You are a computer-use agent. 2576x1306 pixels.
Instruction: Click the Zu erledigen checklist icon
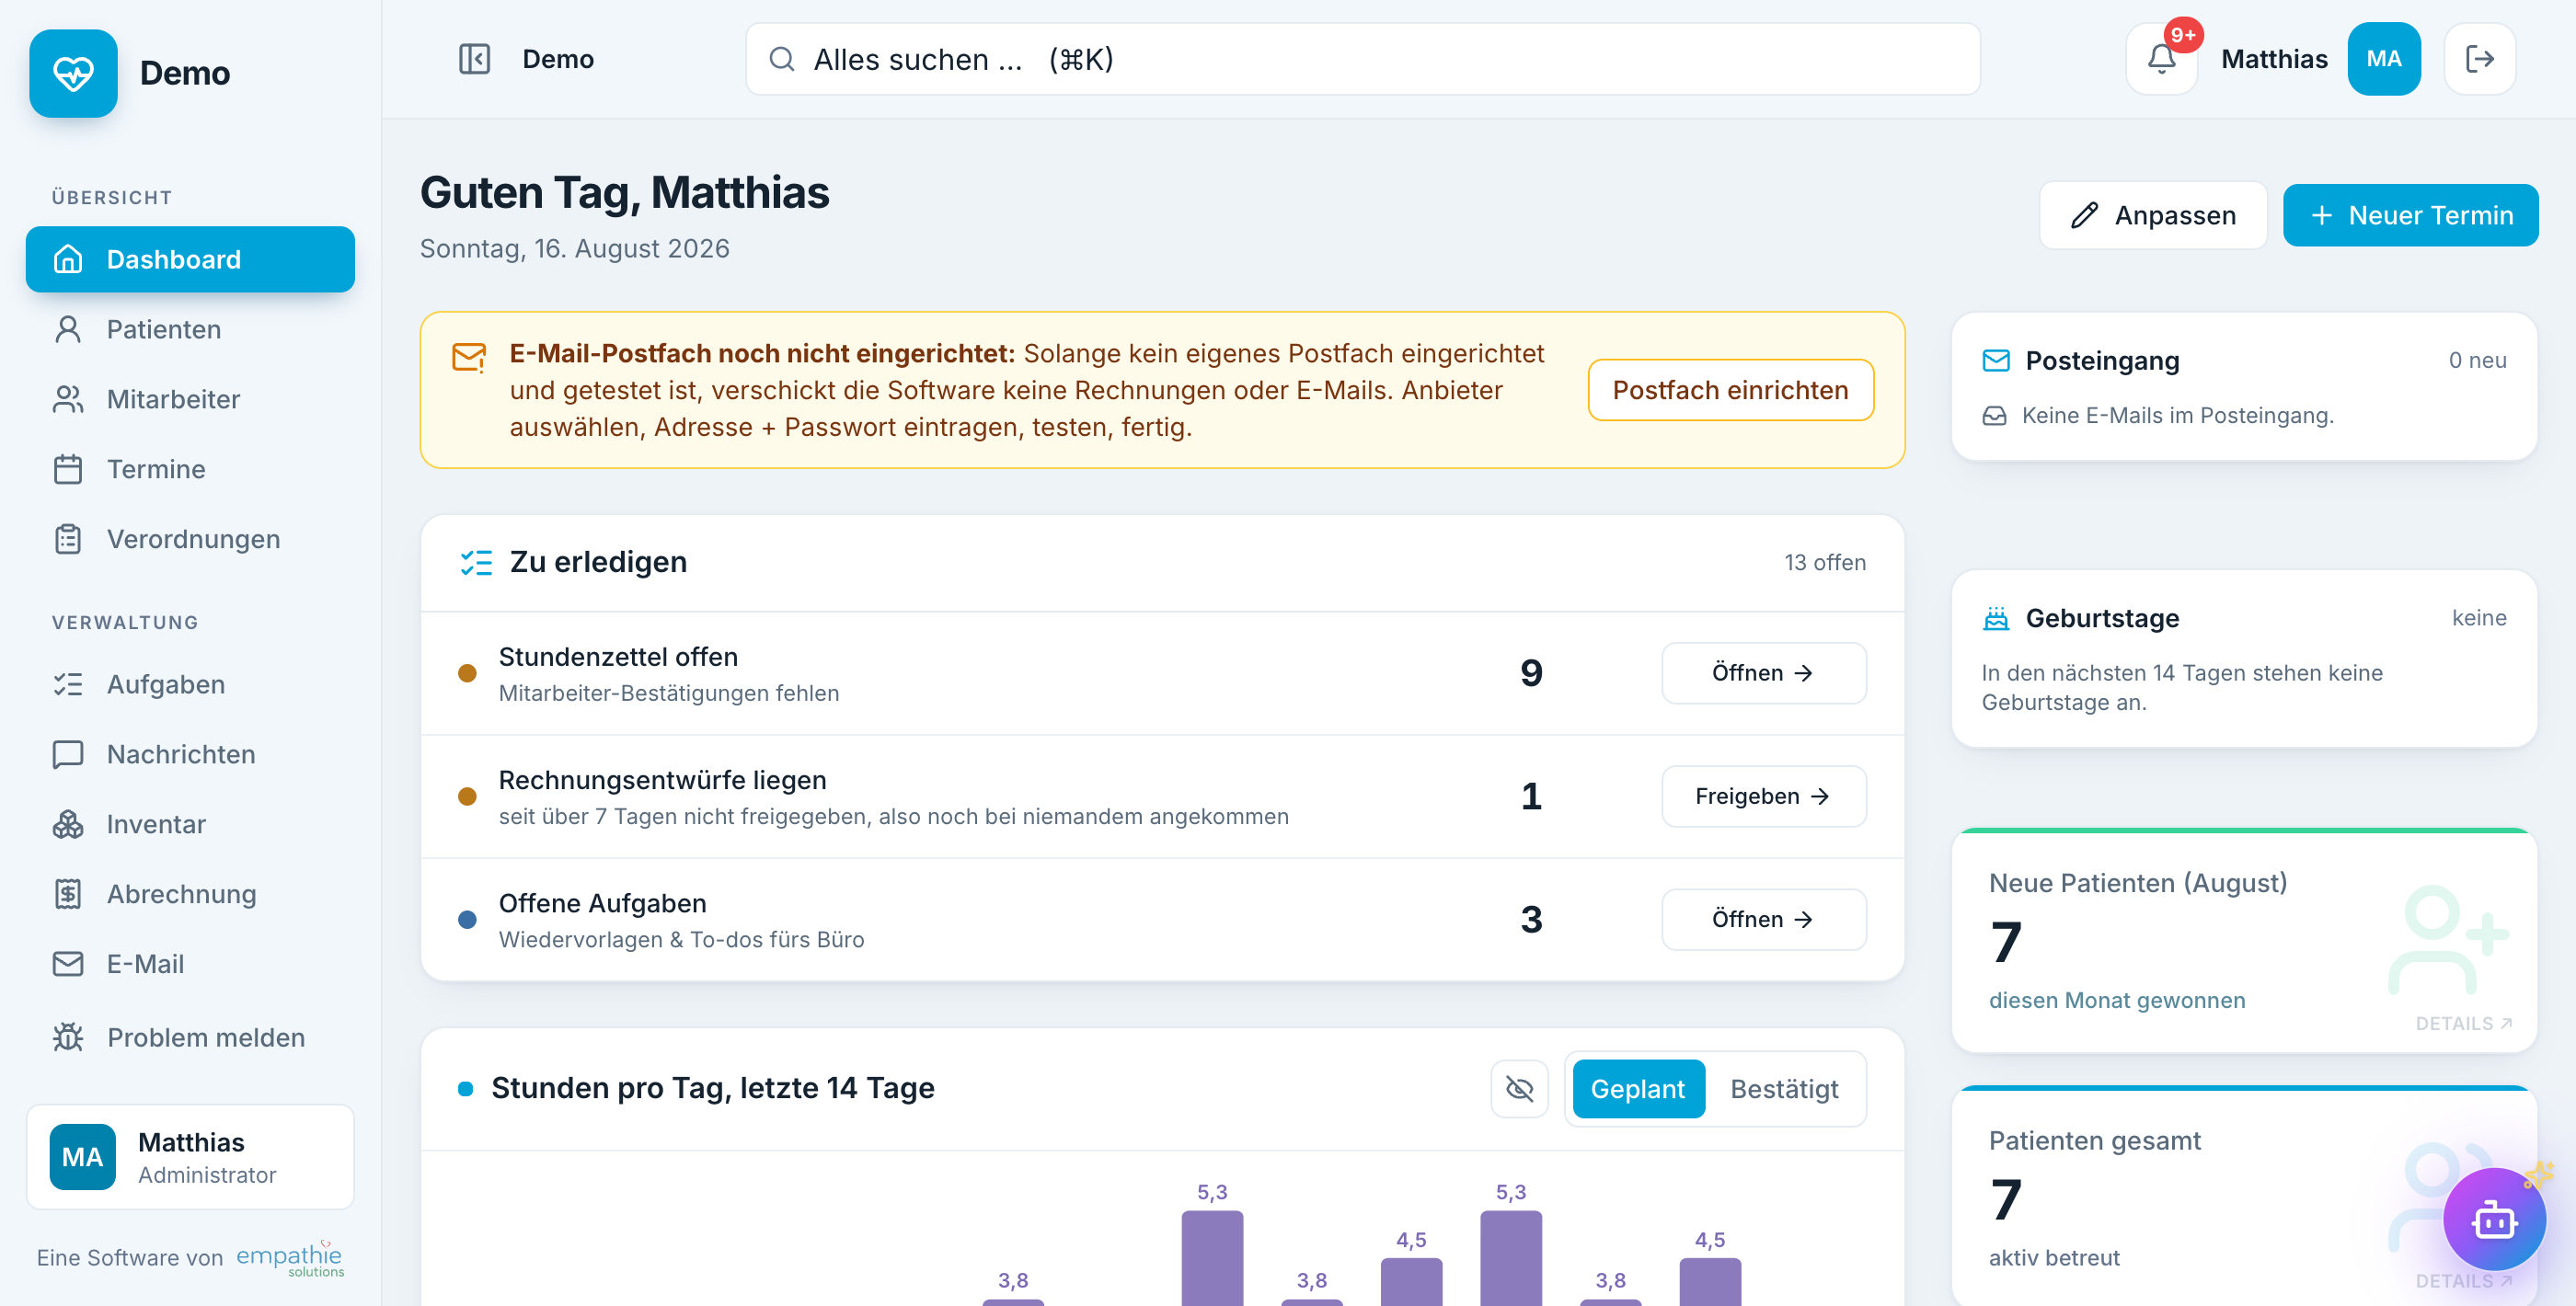476,563
